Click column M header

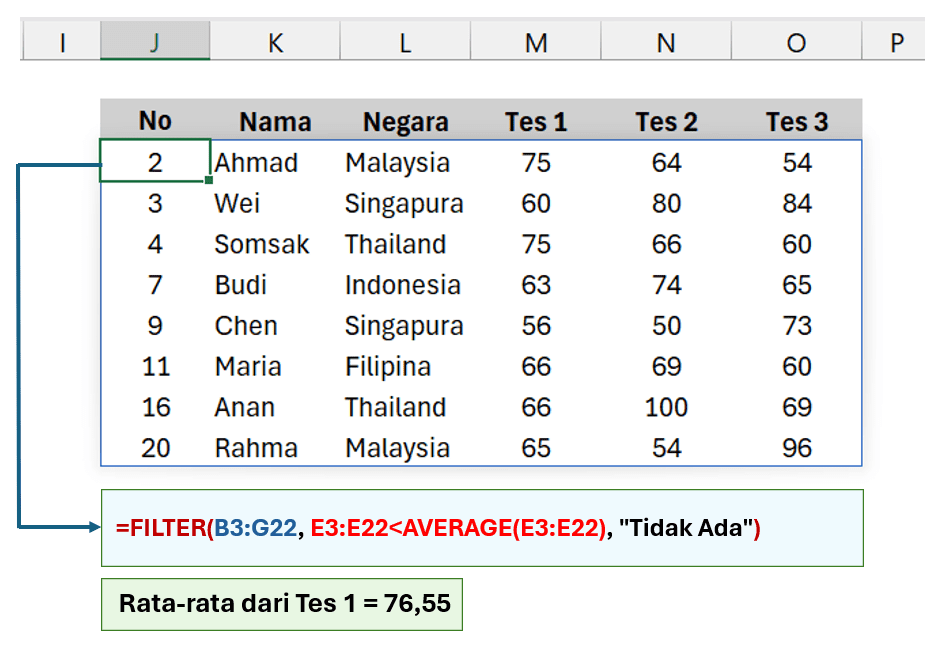(x=536, y=41)
